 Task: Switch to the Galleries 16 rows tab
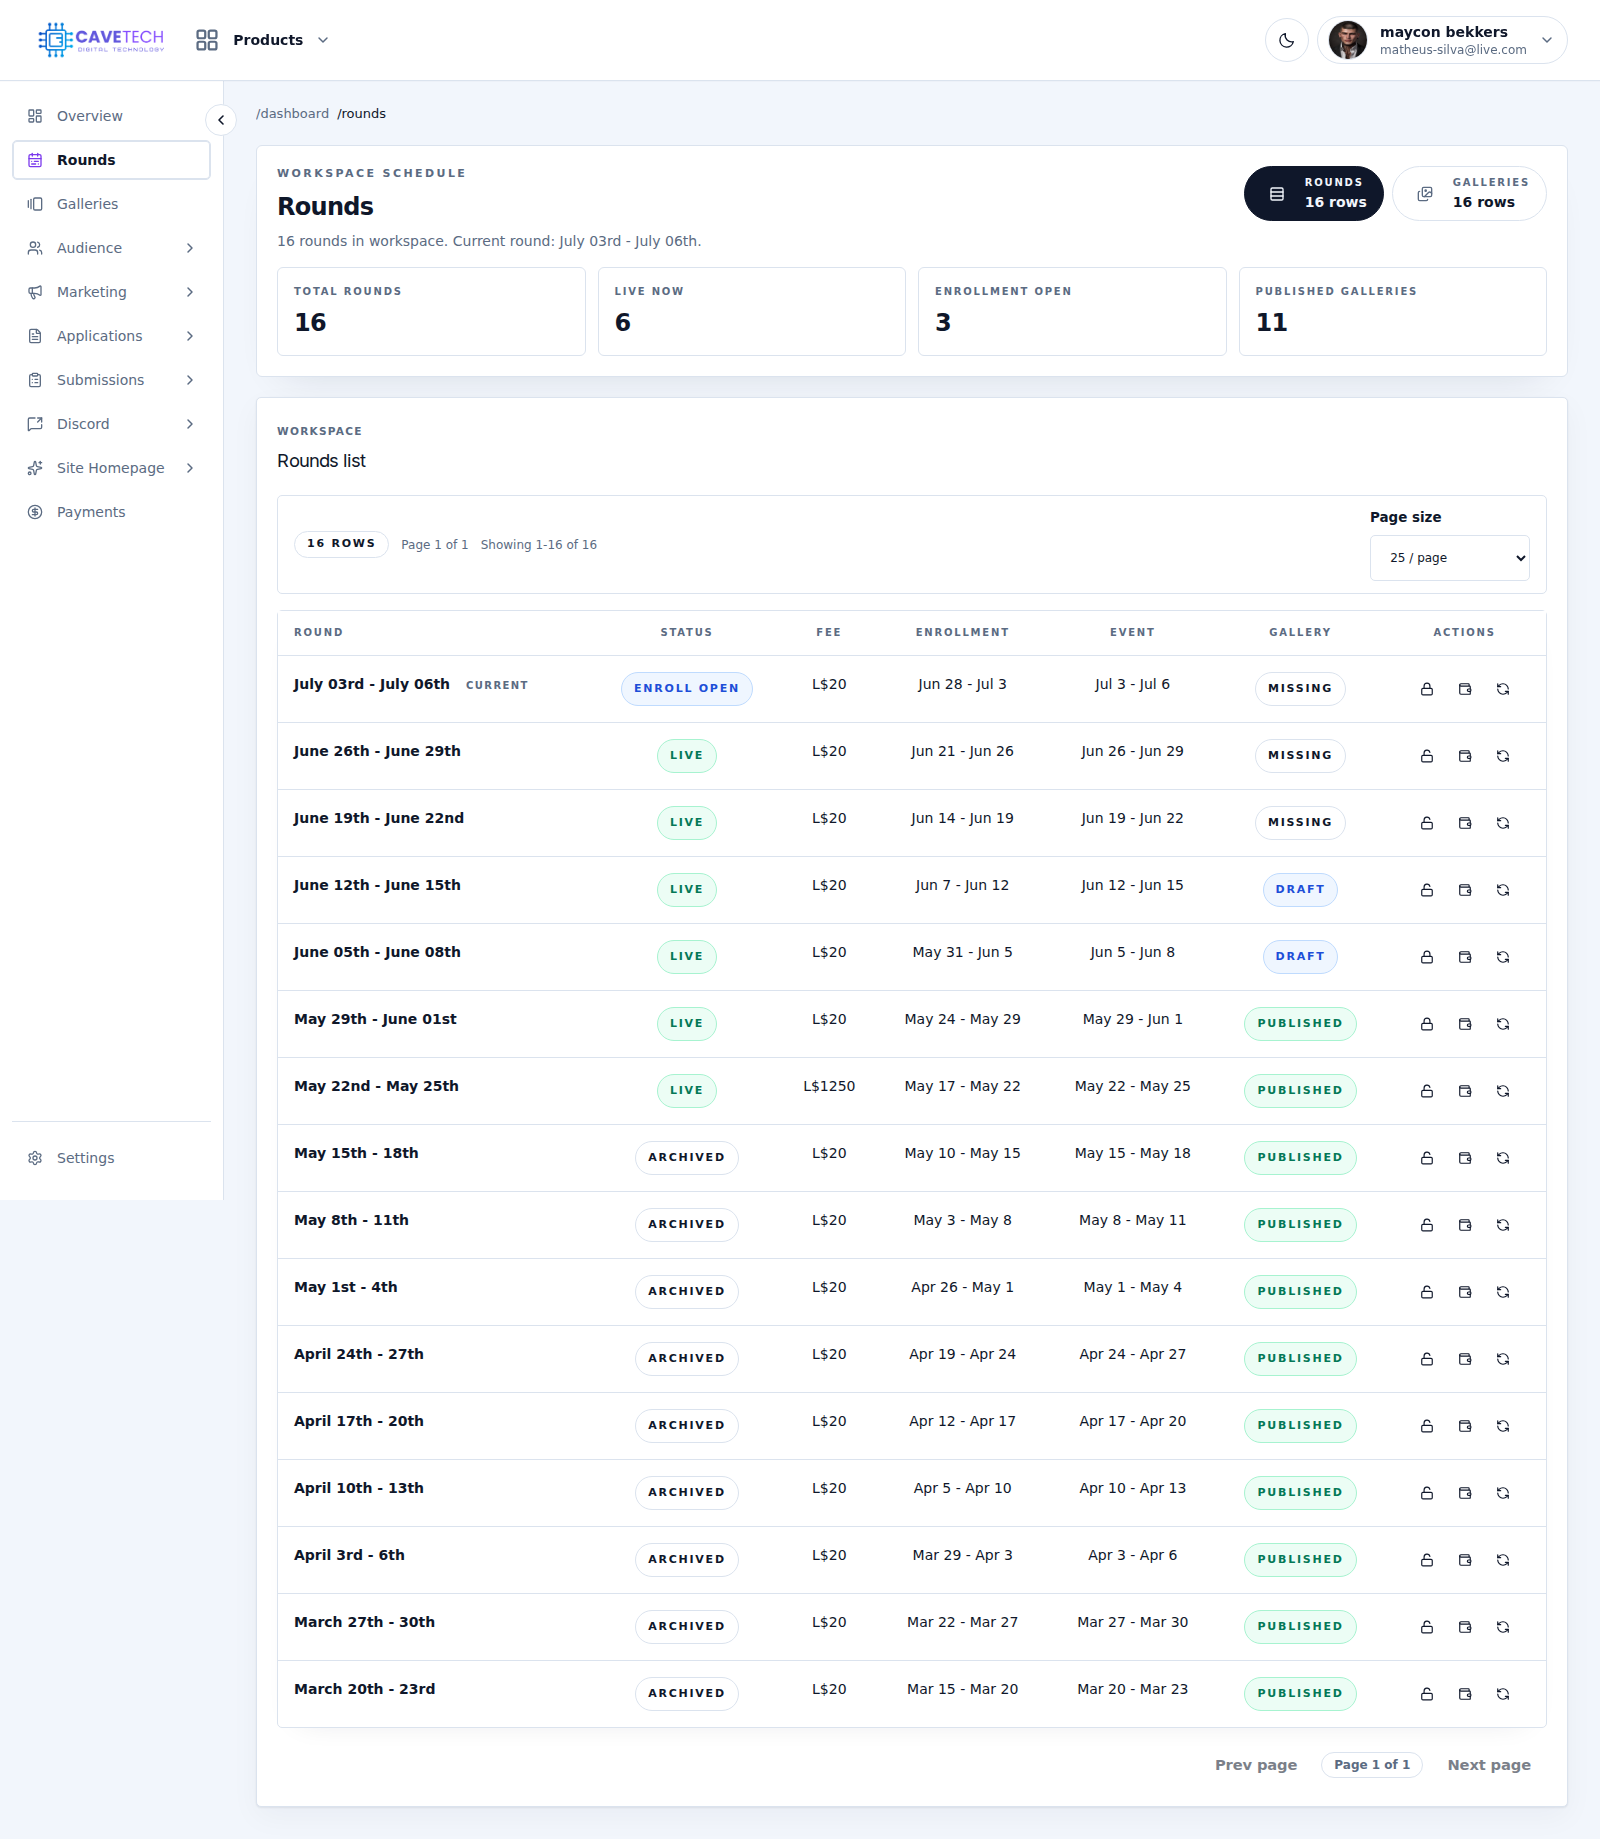(x=1469, y=193)
